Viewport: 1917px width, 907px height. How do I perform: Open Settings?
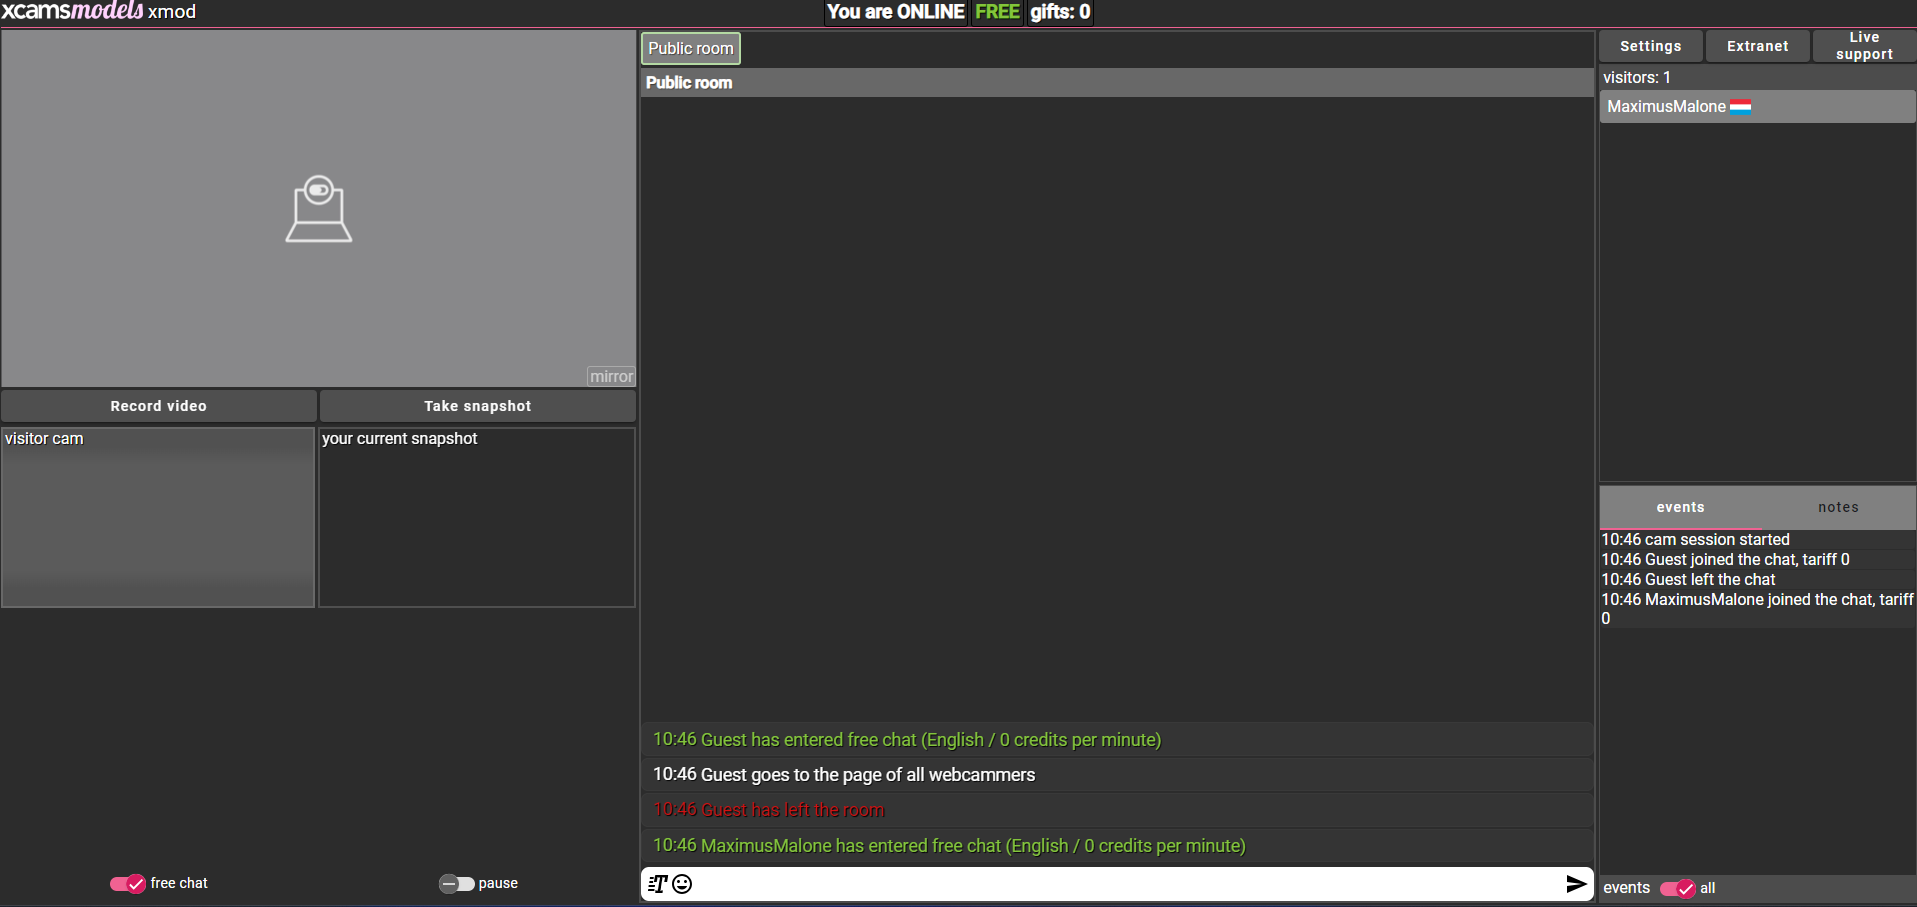(x=1650, y=46)
